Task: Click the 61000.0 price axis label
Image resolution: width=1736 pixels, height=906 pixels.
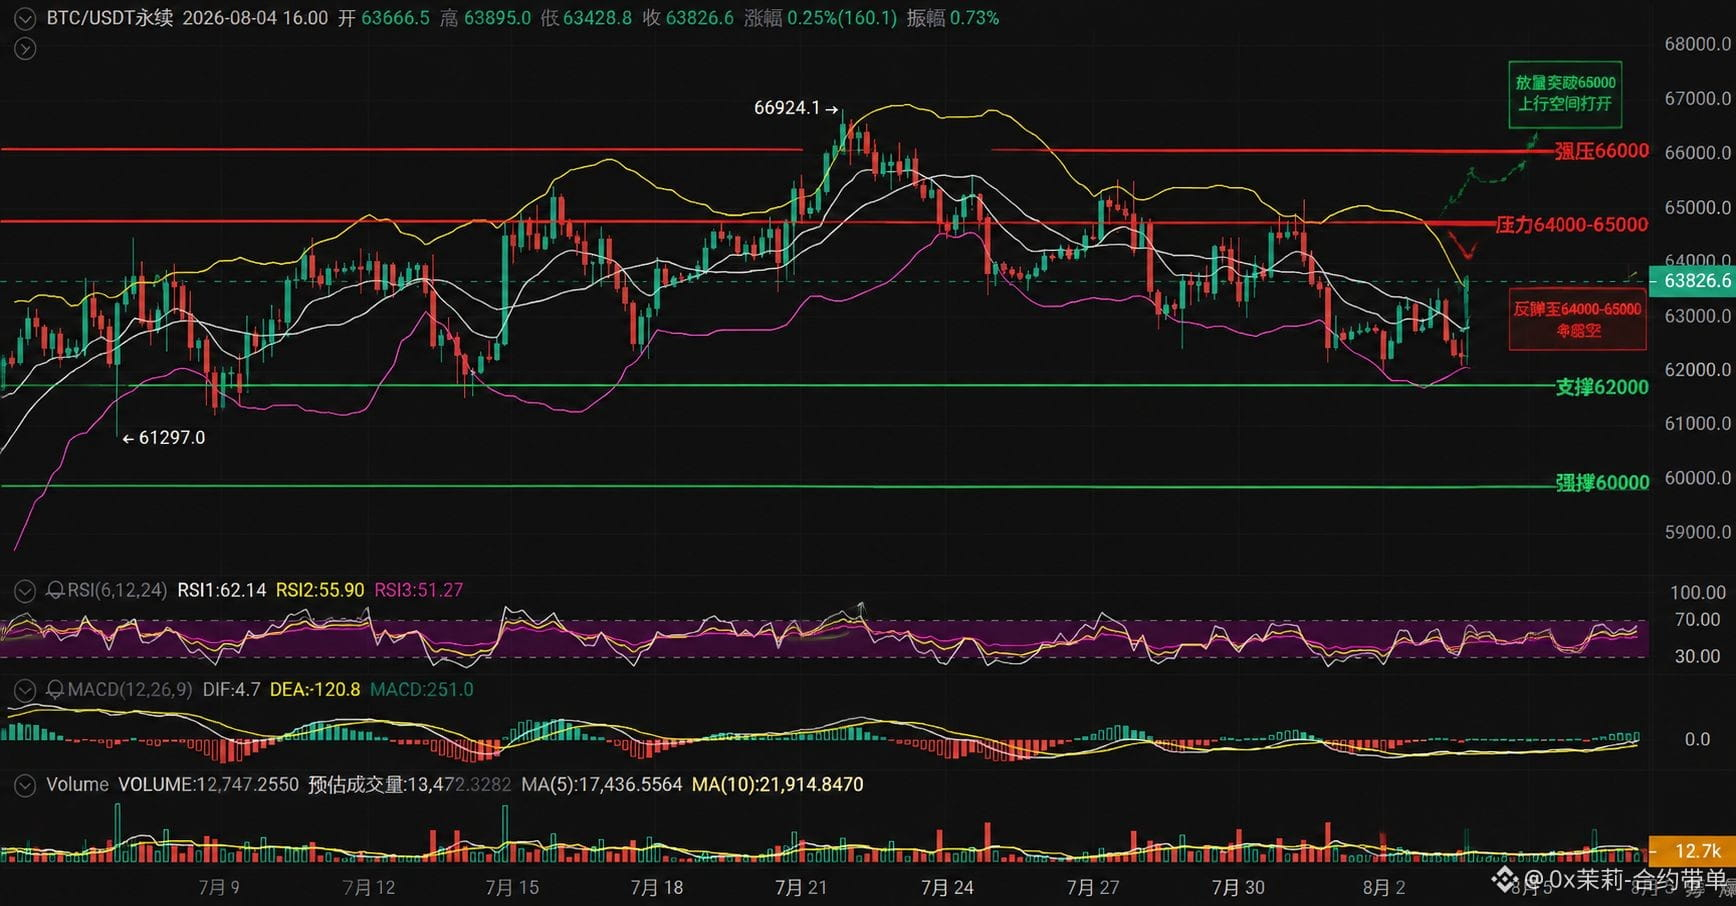Action: pos(1697,424)
